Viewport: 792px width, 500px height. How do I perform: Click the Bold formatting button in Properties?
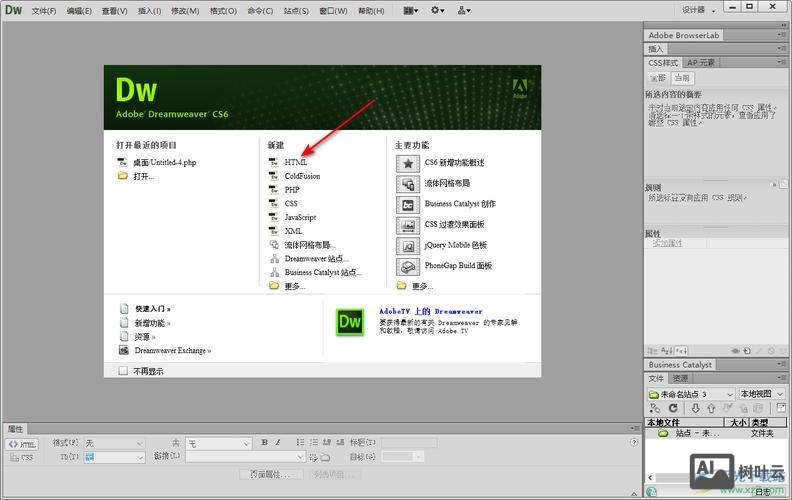coord(264,442)
